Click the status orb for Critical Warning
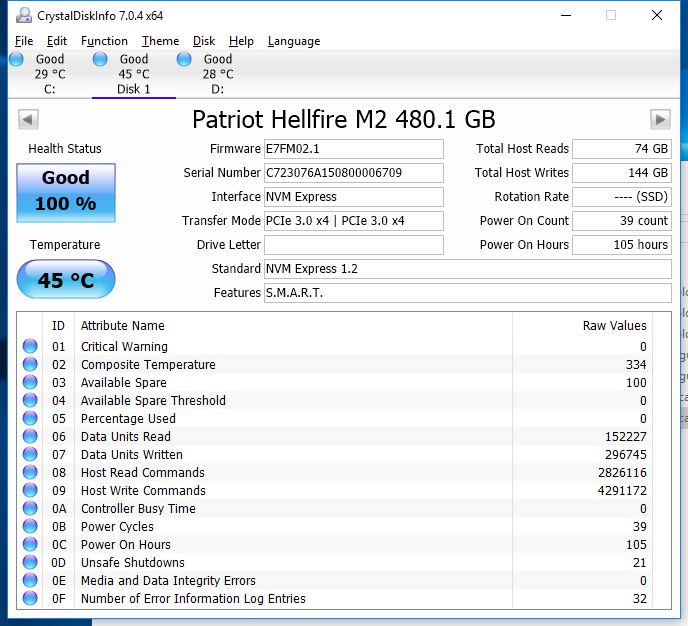The height and width of the screenshot is (626, 688). click(30, 347)
